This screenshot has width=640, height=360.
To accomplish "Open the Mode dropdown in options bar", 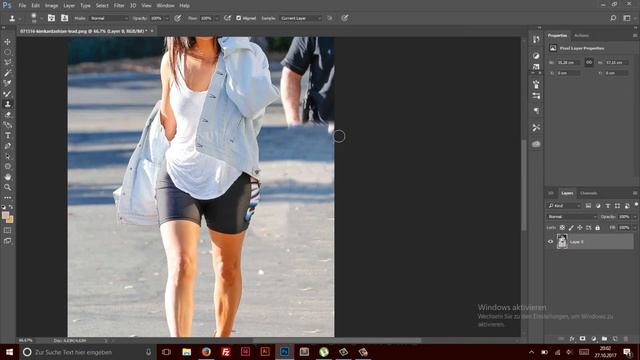I will coord(109,18).
